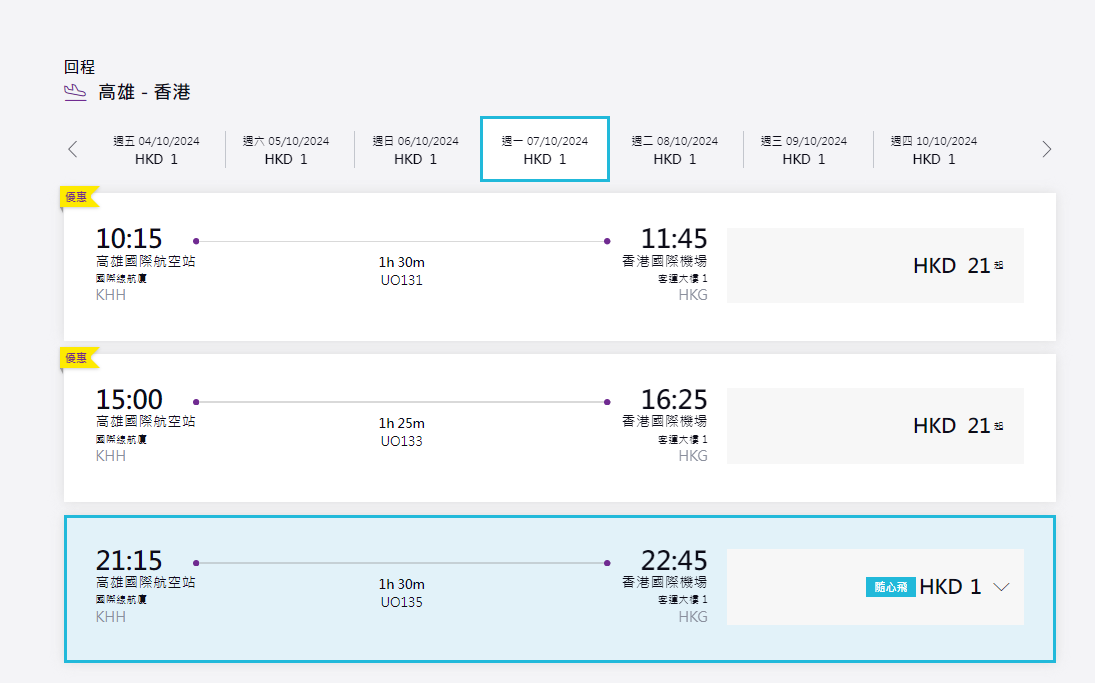1095x683 pixels.
Task: Open the 週三 09/10/2024 date tab
Action: (804, 150)
